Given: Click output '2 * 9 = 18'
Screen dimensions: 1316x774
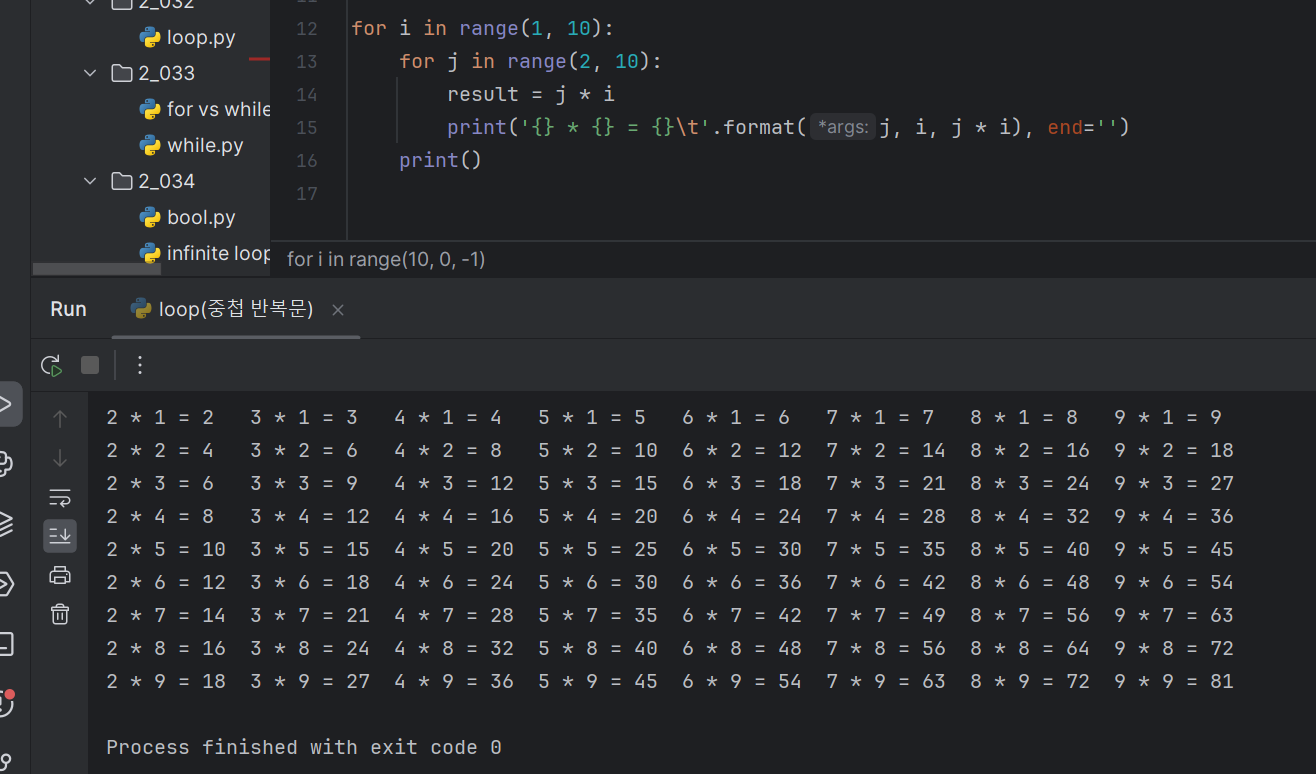Looking at the screenshot, I should point(166,682).
